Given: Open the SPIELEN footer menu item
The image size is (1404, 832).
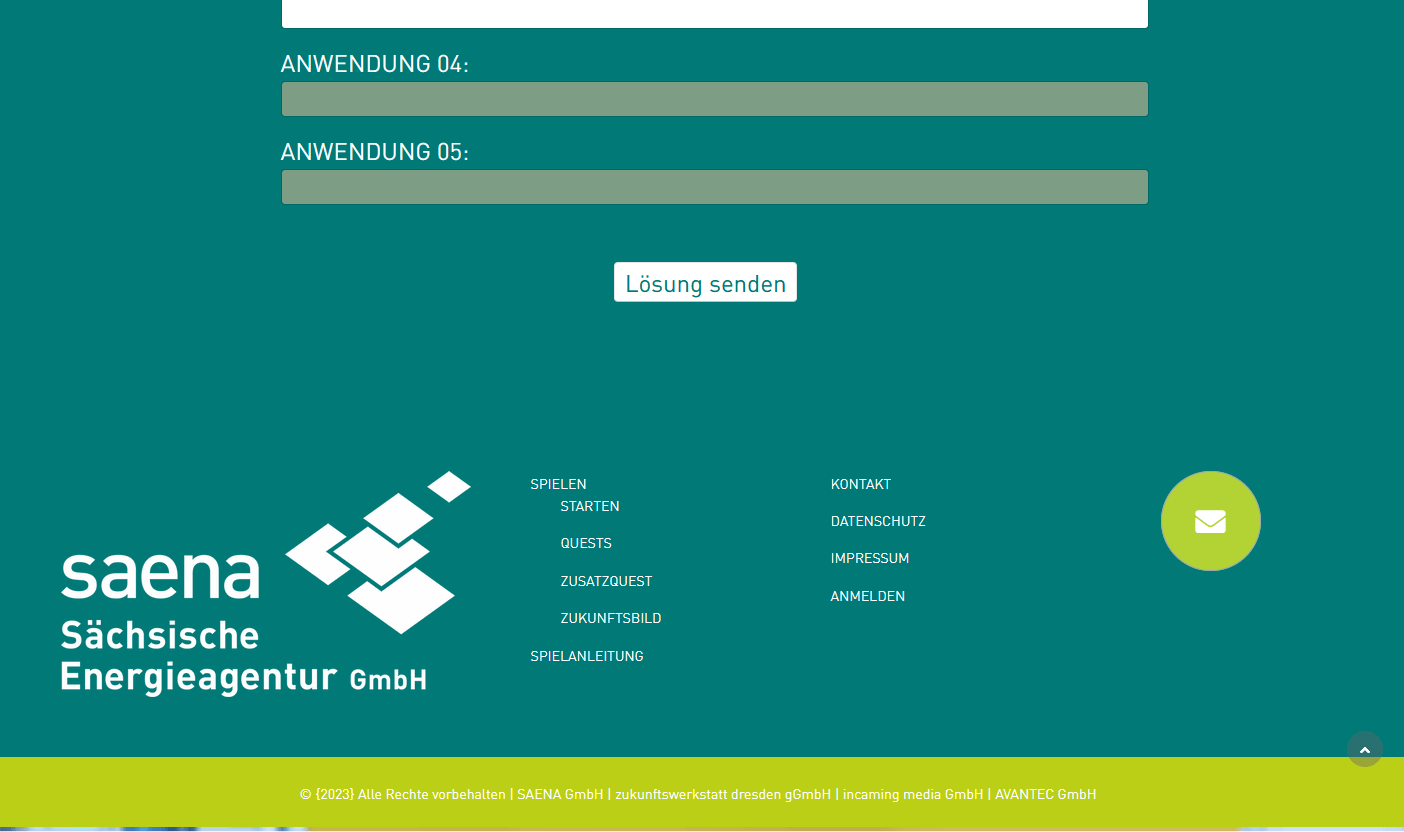Looking at the screenshot, I should coord(558,484).
